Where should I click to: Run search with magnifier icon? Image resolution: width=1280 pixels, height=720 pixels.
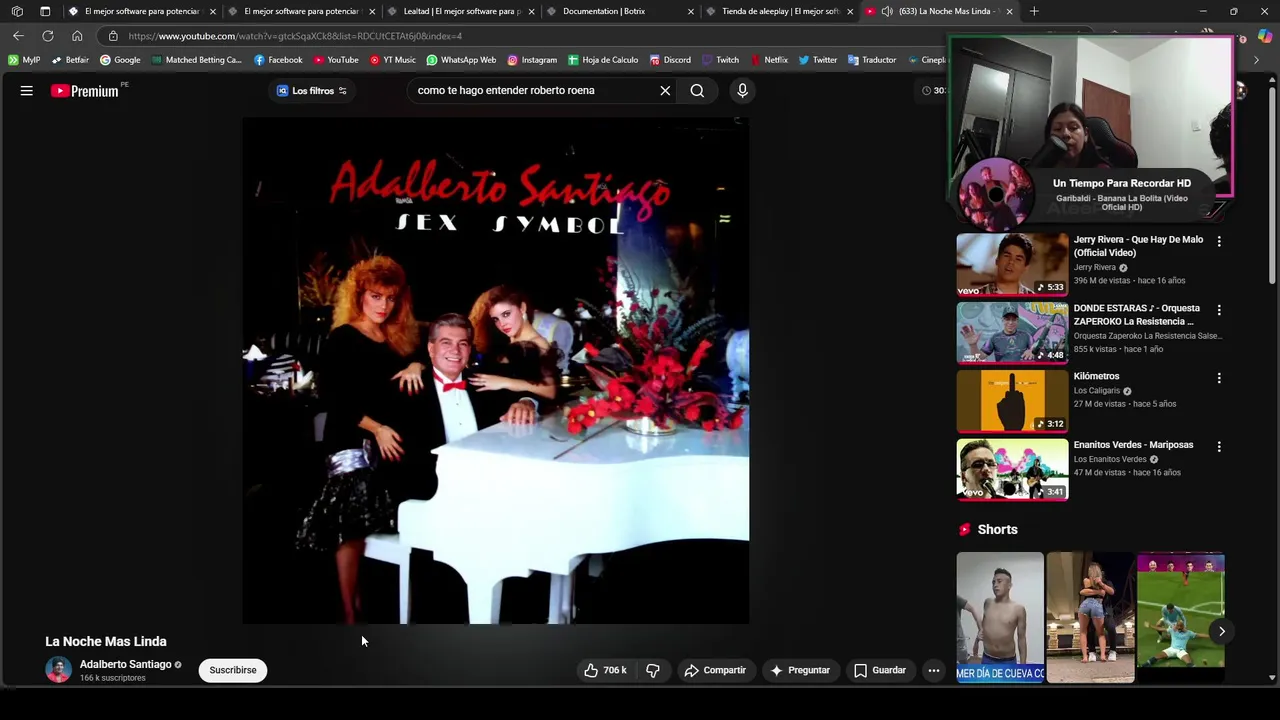697,91
